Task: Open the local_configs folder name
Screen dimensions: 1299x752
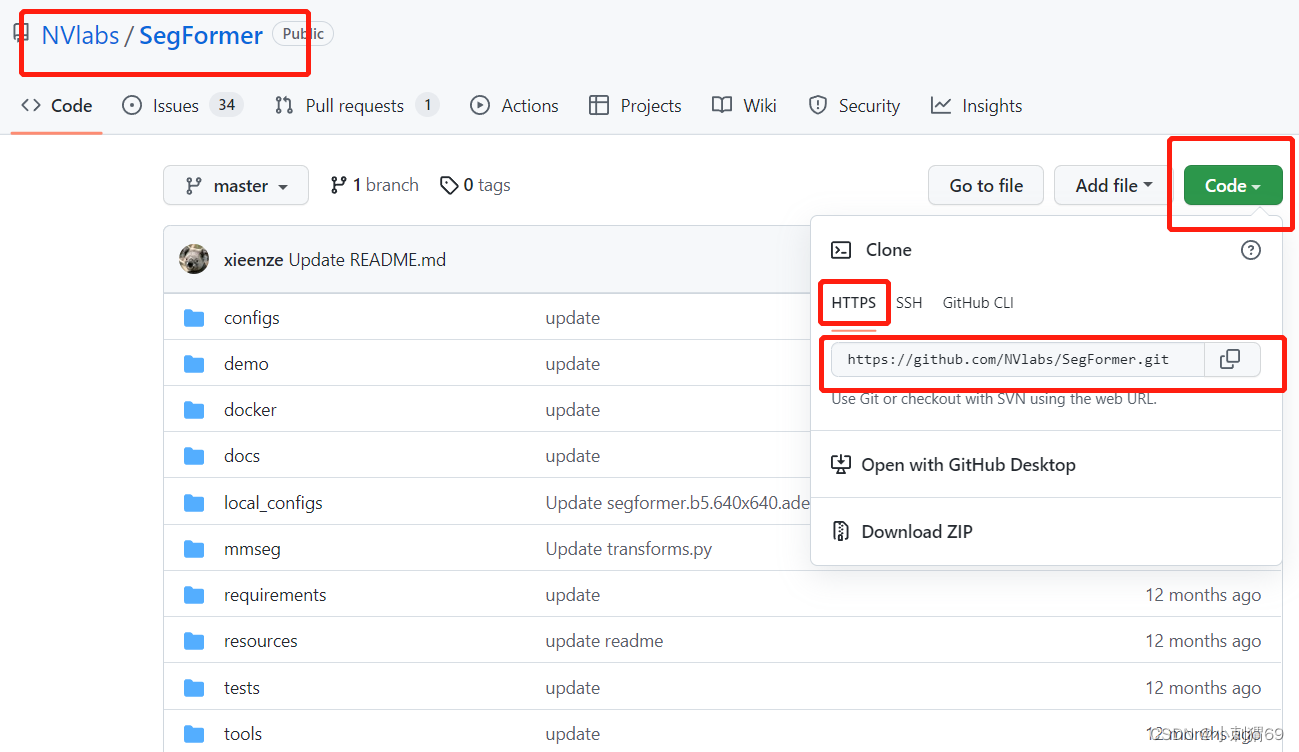Action: 273,503
